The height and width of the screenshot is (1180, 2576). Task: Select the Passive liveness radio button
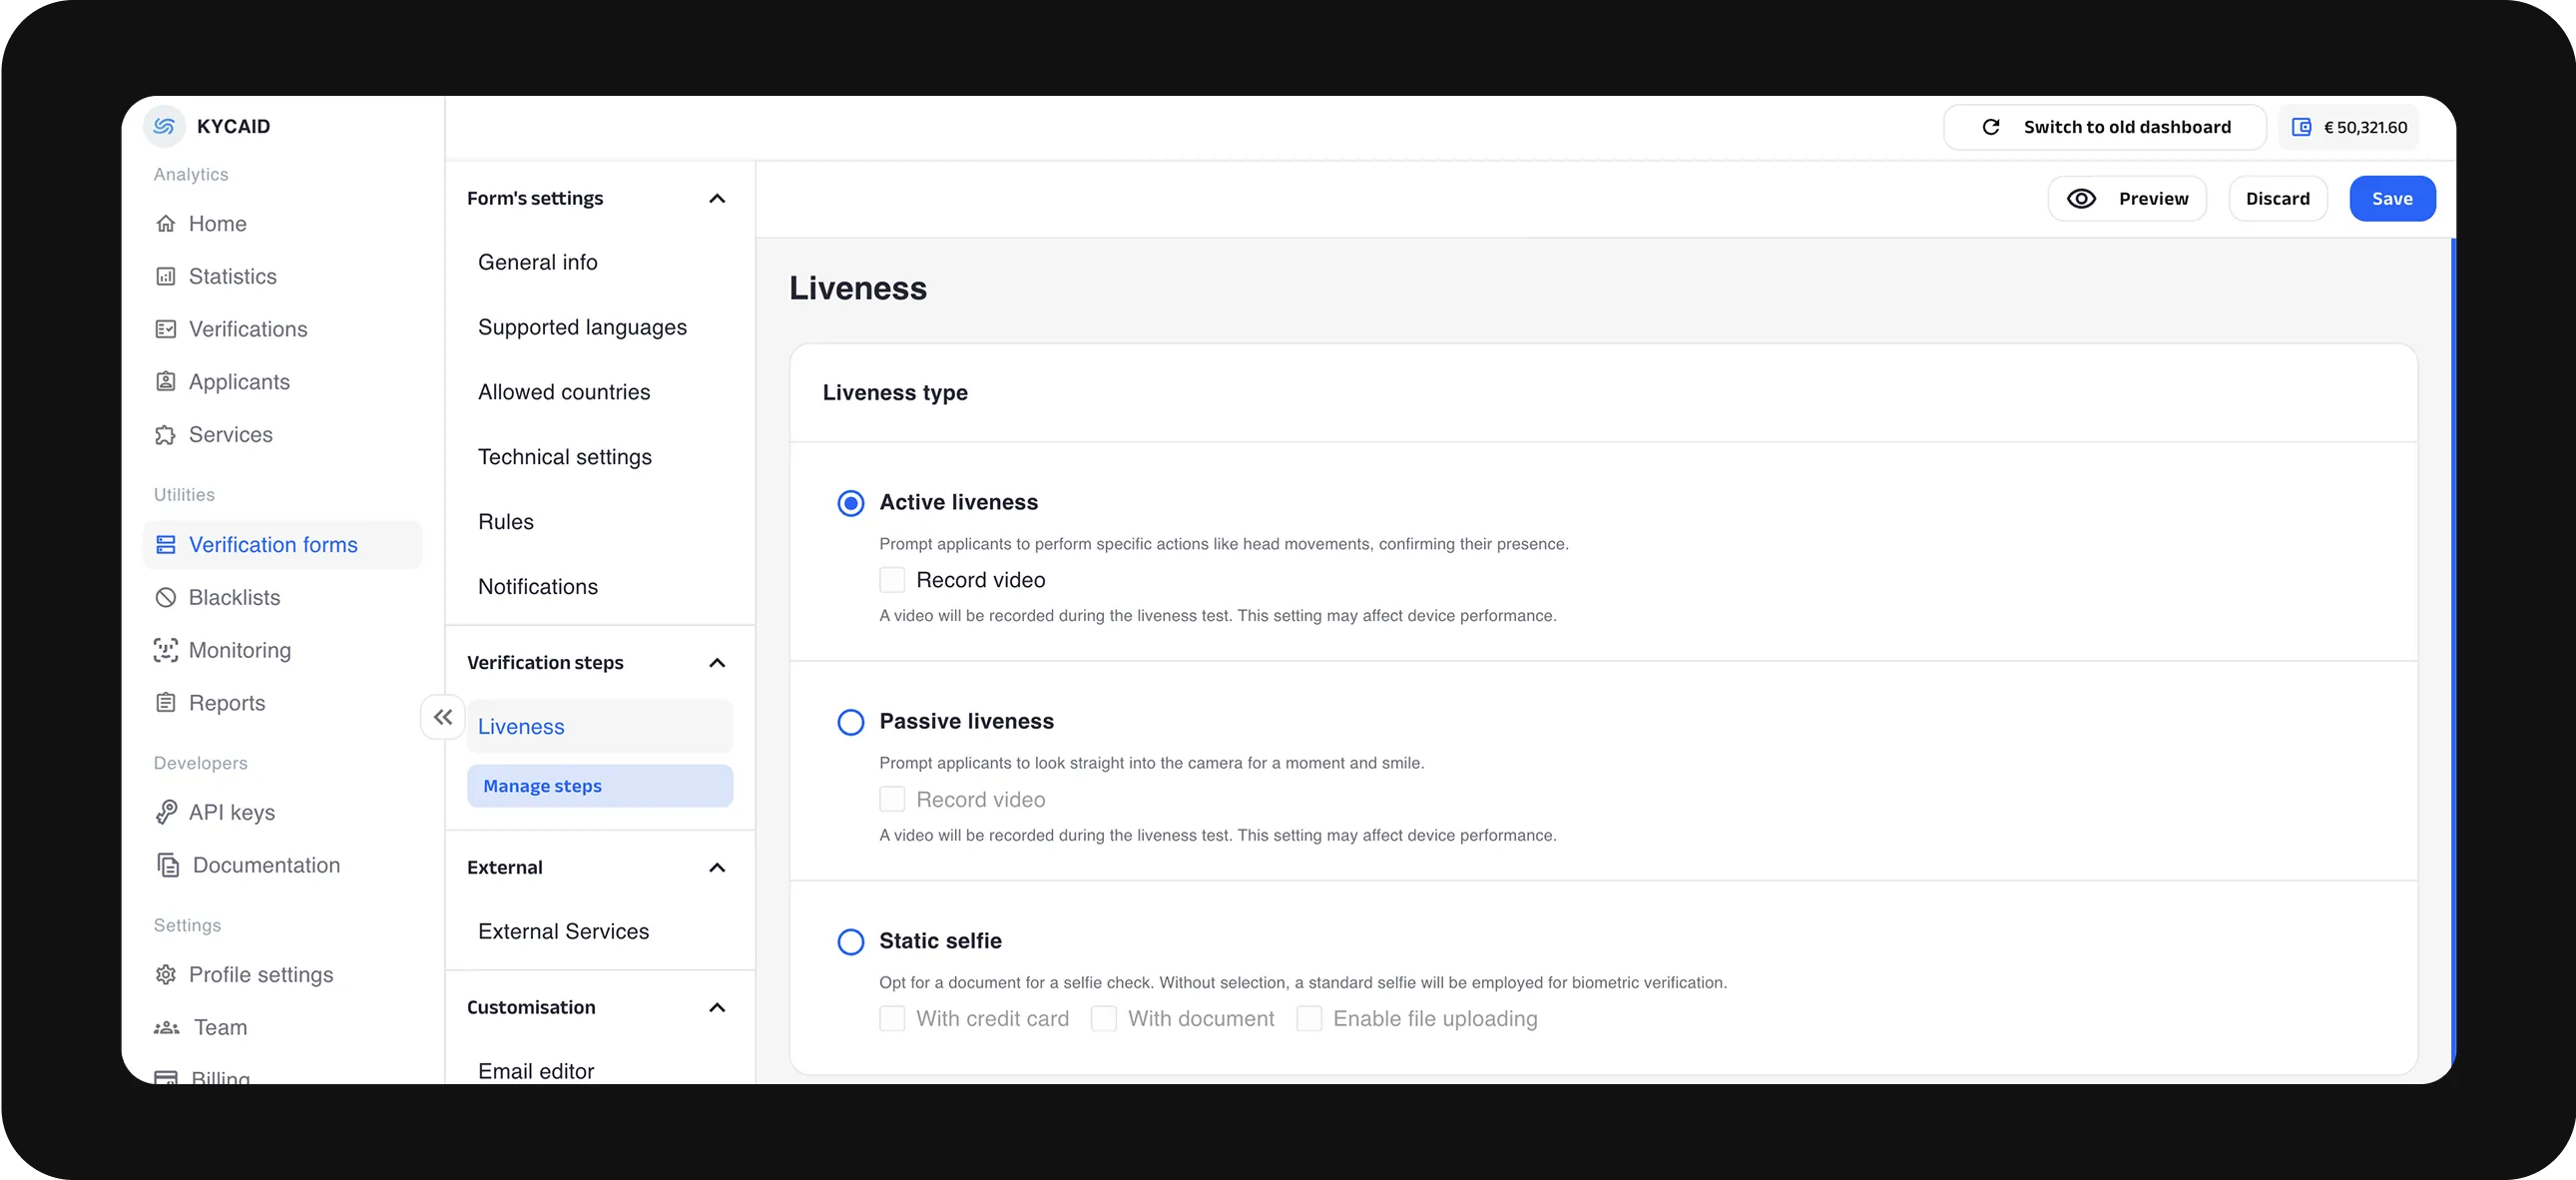pyautogui.click(x=851, y=722)
